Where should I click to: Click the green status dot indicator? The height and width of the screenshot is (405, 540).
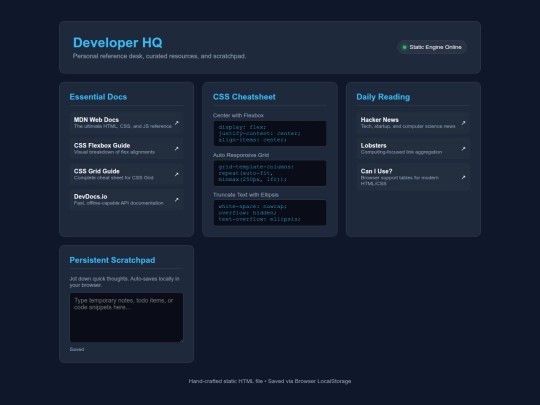coord(405,47)
